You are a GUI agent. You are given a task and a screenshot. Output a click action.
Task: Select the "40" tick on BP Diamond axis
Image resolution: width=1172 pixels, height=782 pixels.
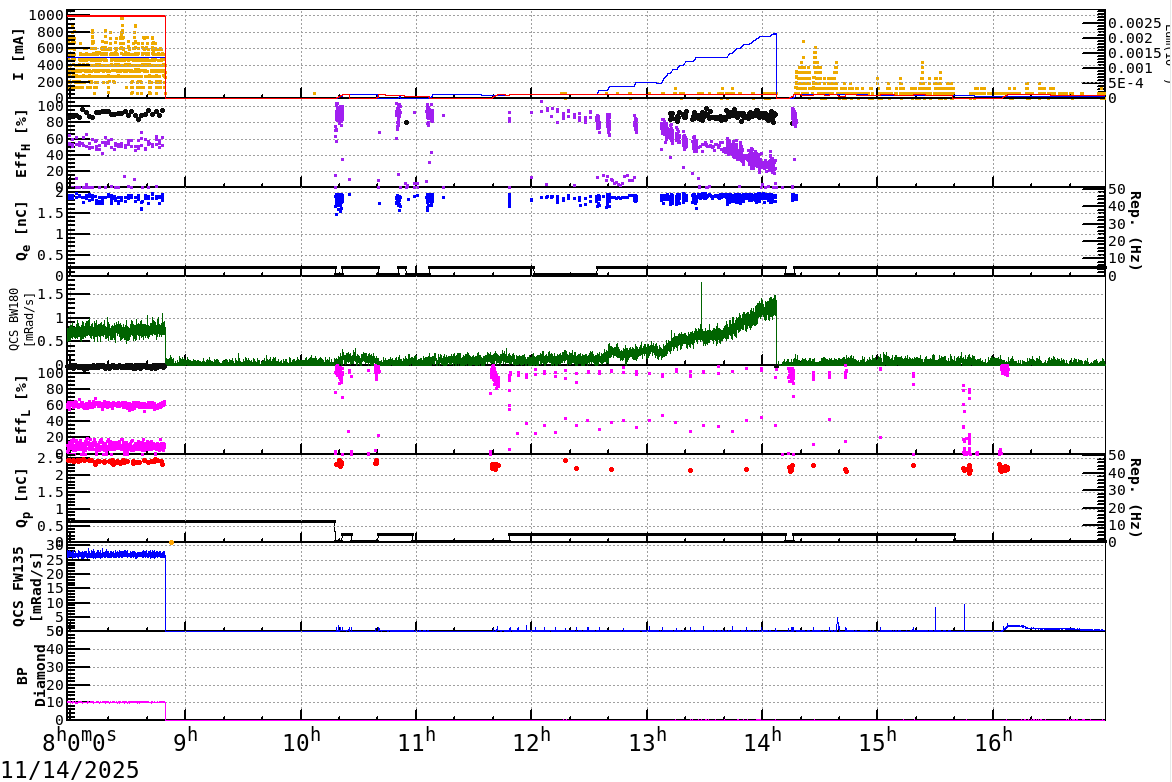pos(55,649)
